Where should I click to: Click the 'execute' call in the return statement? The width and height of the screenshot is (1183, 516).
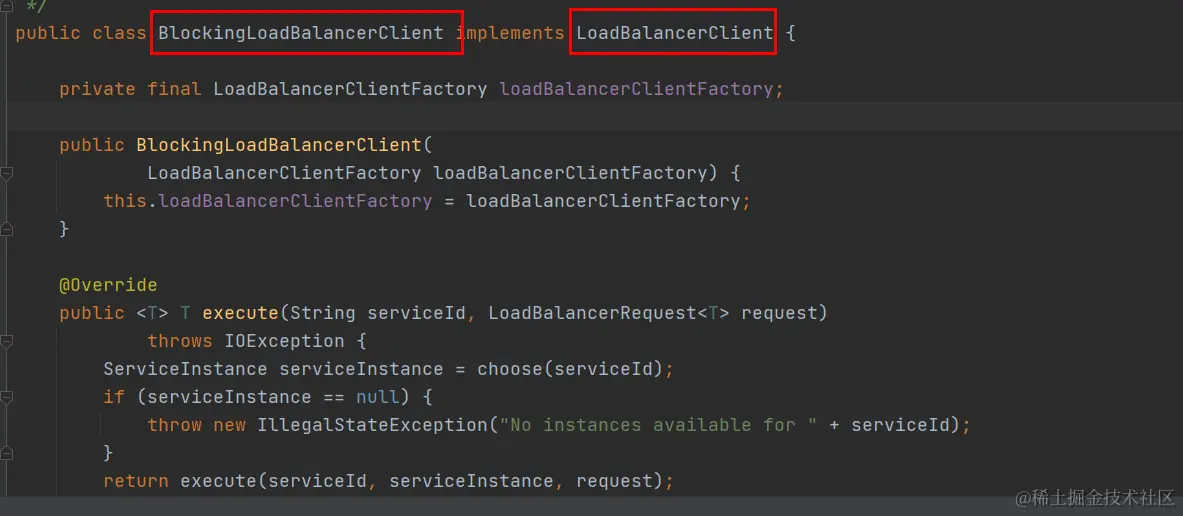219,481
